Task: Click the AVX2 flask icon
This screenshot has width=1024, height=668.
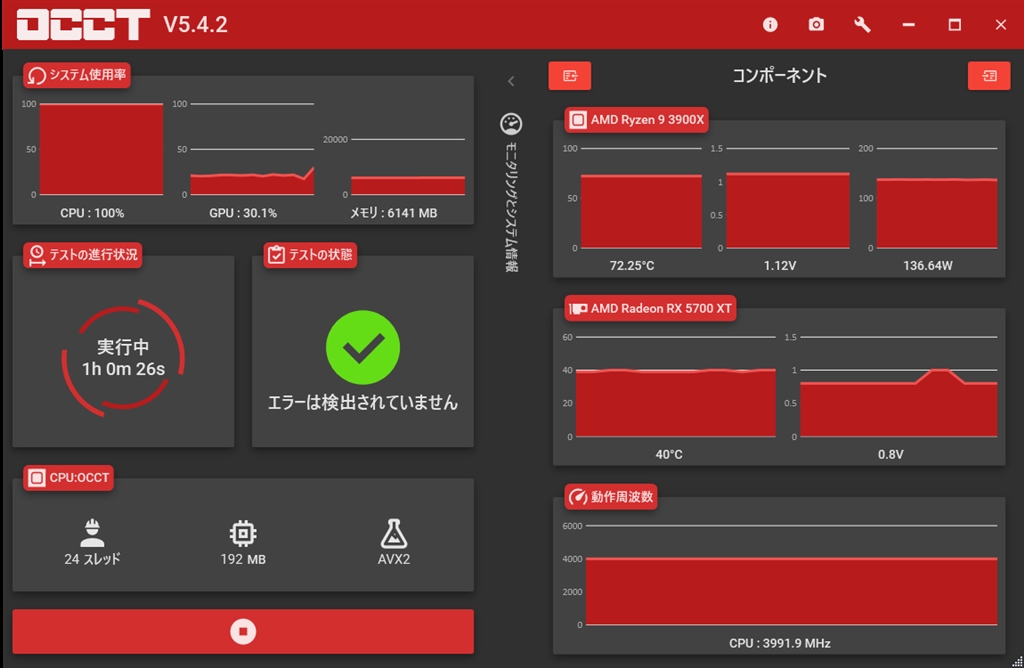Action: (x=393, y=531)
